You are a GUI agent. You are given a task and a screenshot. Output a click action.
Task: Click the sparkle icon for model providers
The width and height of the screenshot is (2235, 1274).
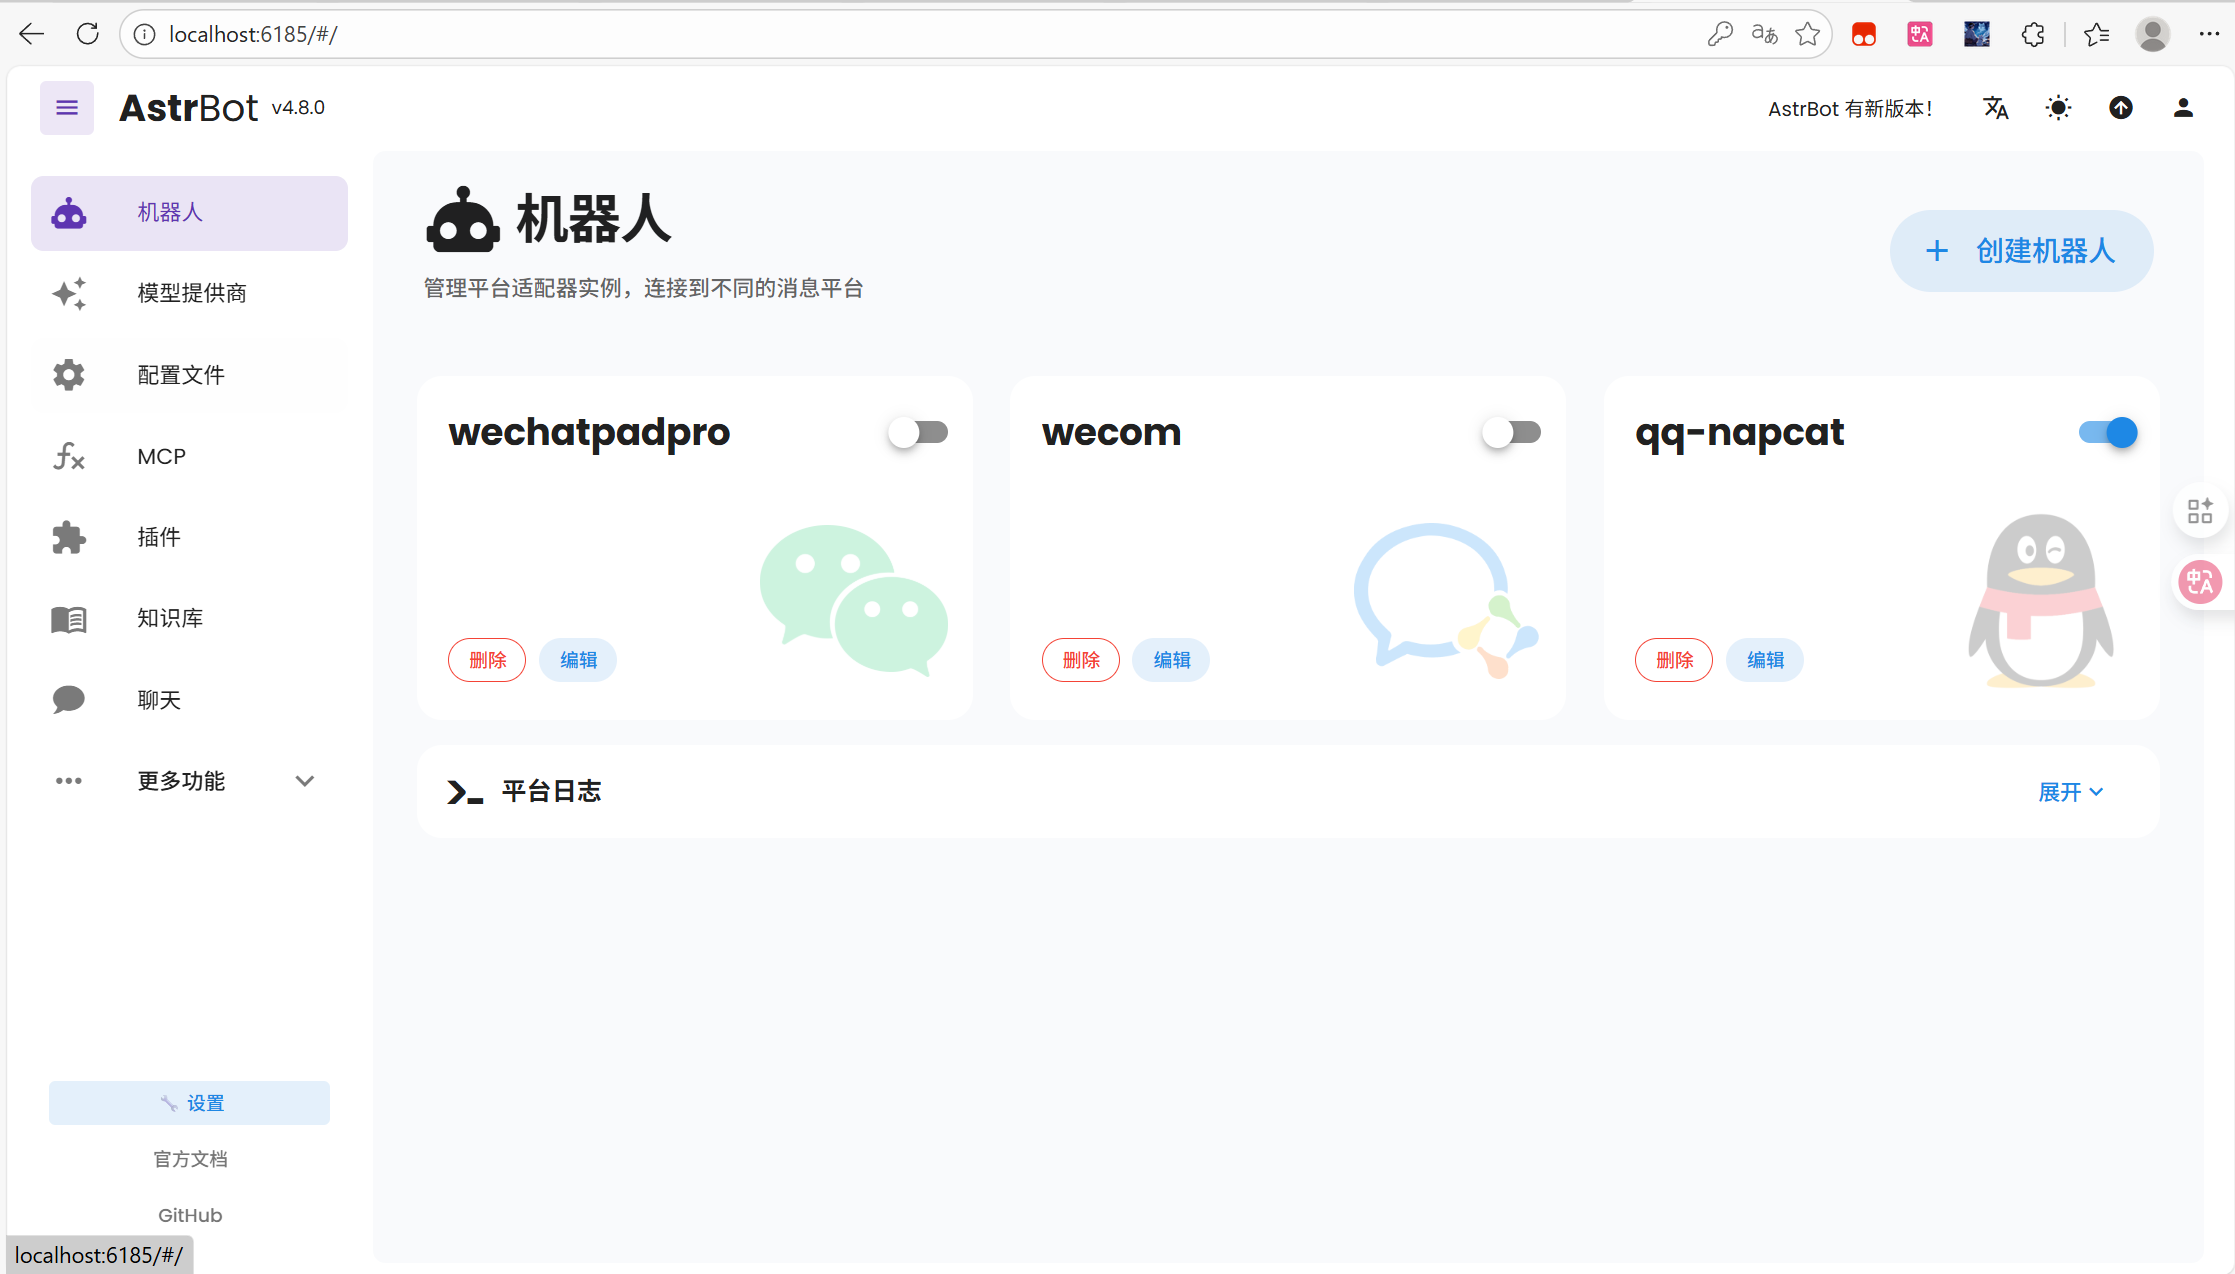point(69,293)
